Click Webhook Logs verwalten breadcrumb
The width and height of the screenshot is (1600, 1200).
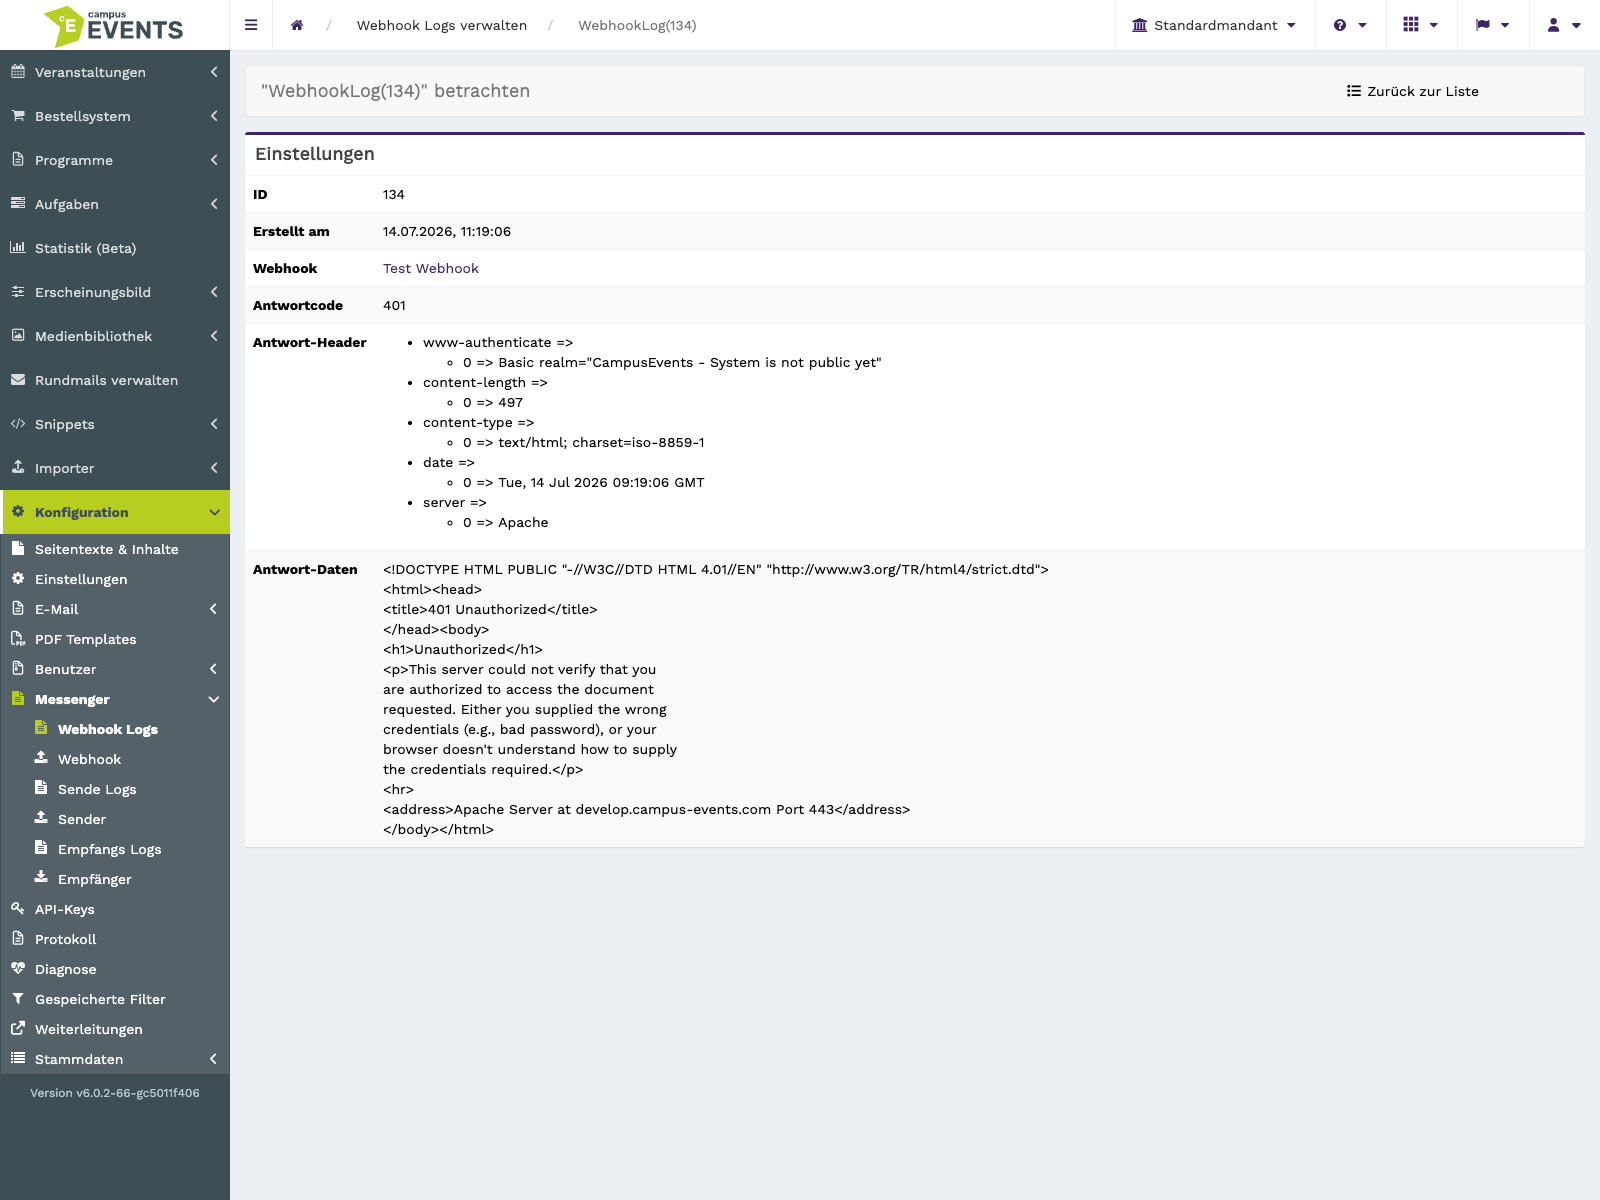442,25
